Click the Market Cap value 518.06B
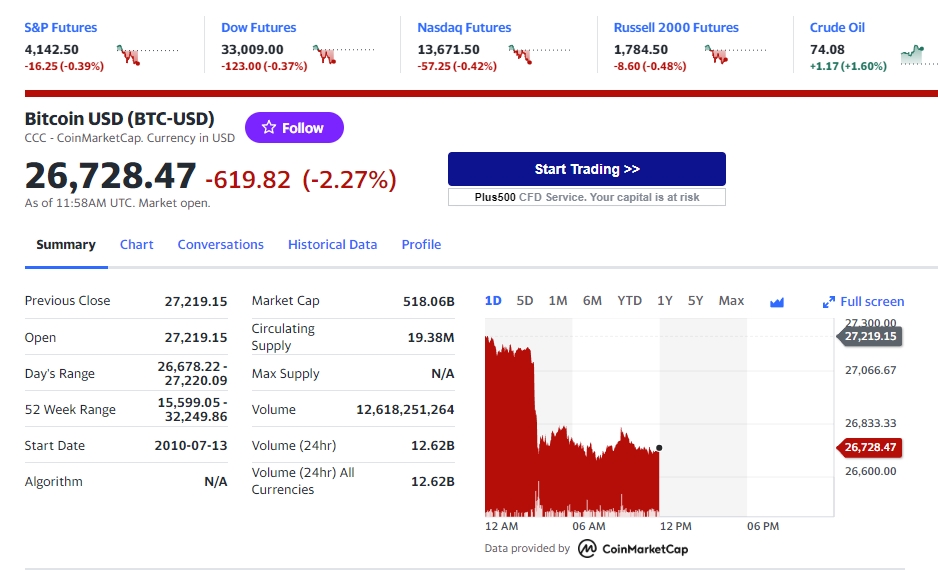The width and height of the screenshot is (938, 570). point(428,301)
